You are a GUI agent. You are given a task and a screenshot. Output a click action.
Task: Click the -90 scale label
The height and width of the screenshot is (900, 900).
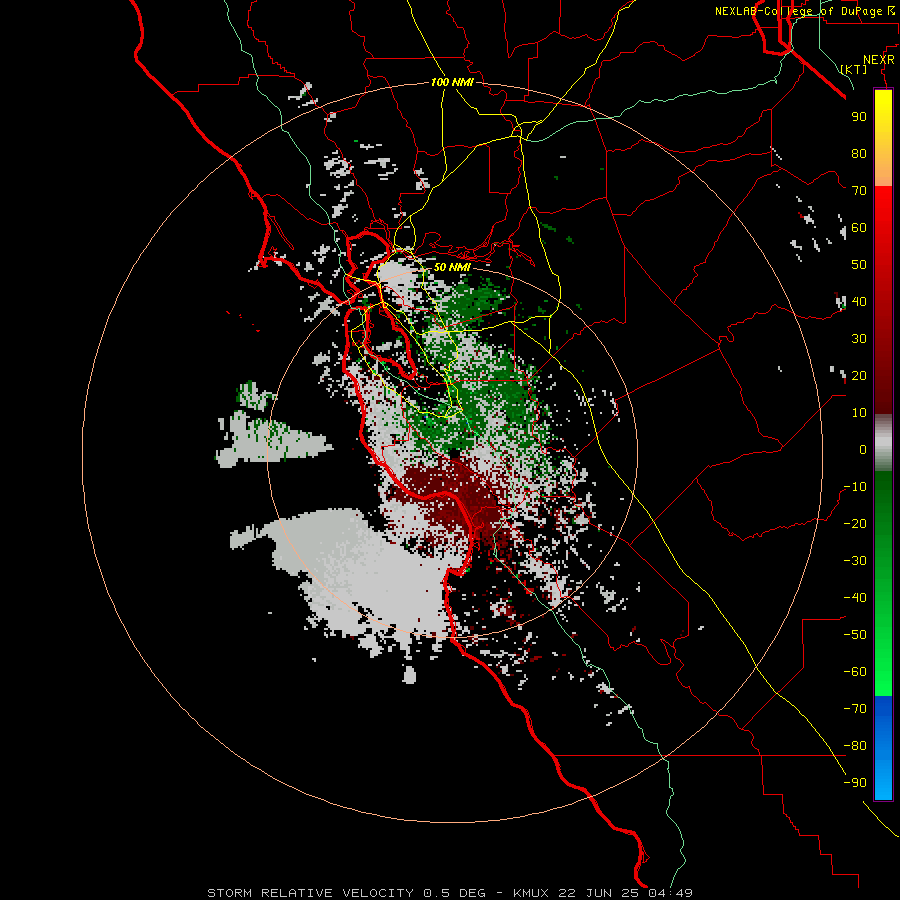[855, 783]
